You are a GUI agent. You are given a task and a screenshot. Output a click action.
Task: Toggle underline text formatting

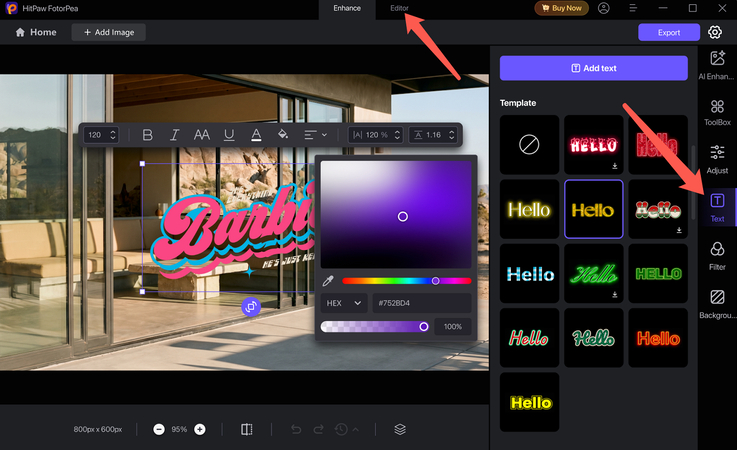point(229,135)
